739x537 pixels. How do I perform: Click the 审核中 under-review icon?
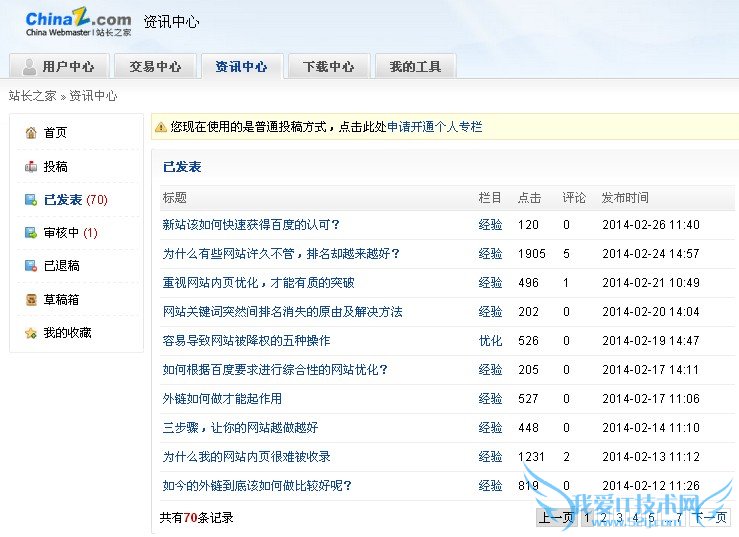click(31, 233)
